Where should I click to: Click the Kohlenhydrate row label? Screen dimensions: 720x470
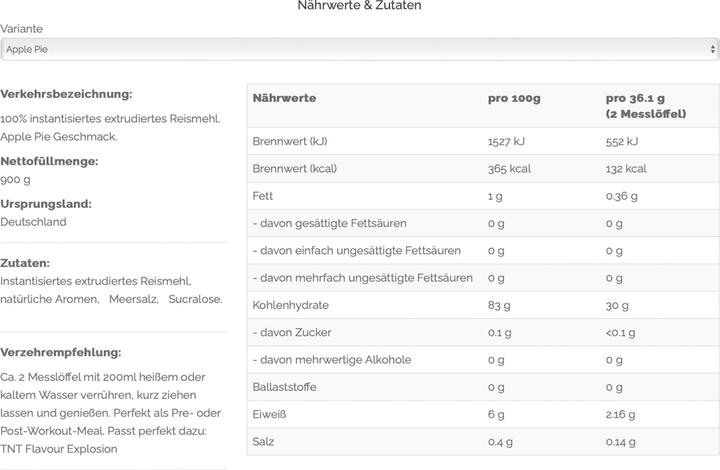291,305
